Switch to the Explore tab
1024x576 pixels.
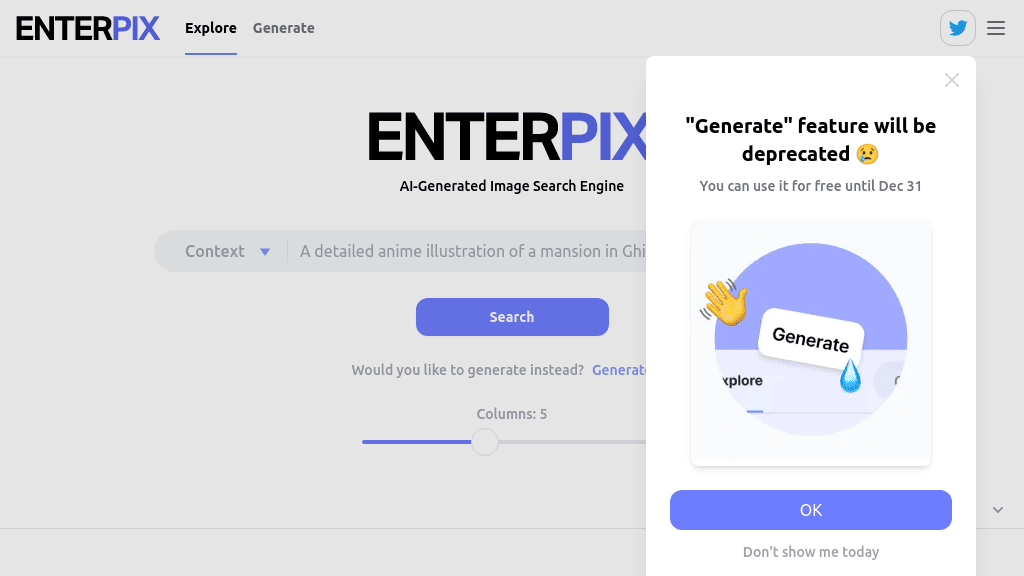click(x=210, y=28)
